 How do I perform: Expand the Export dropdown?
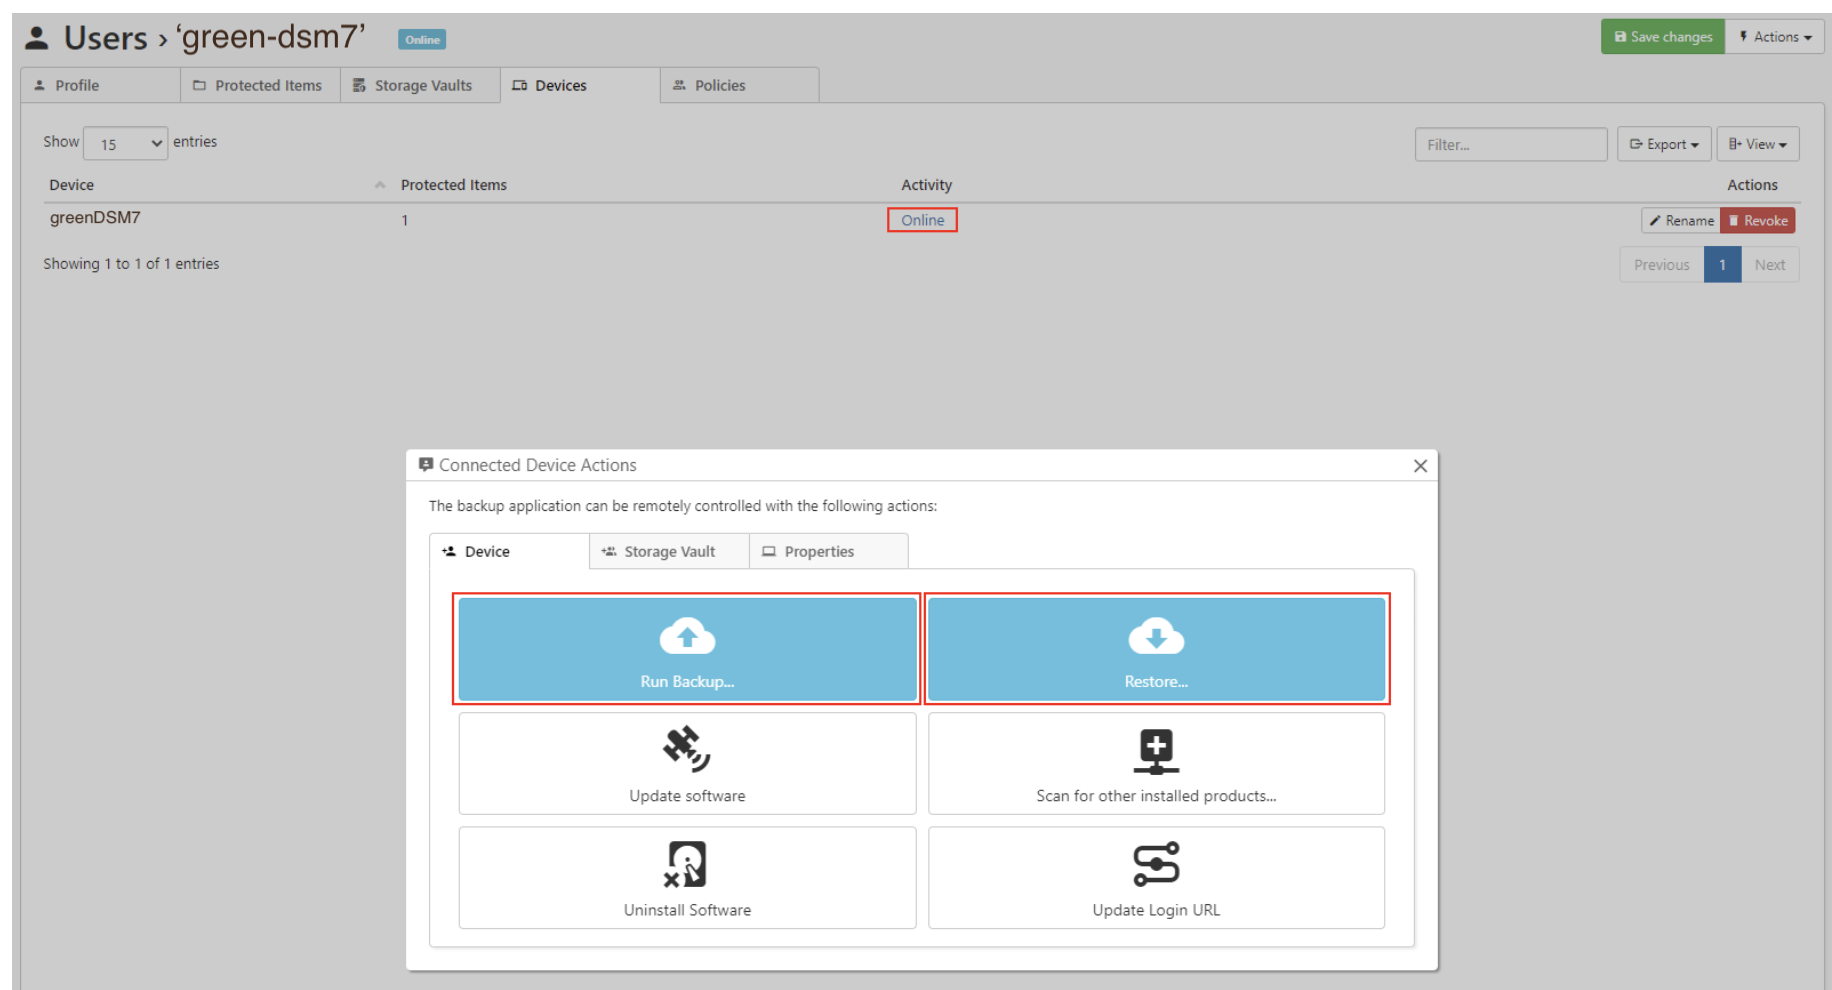[1663, 144]
